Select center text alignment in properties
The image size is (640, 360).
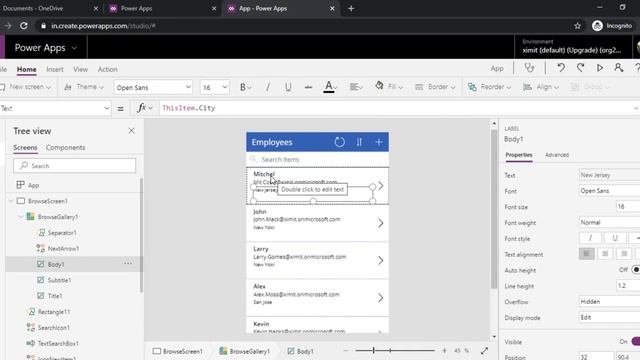tap(605, 254)
